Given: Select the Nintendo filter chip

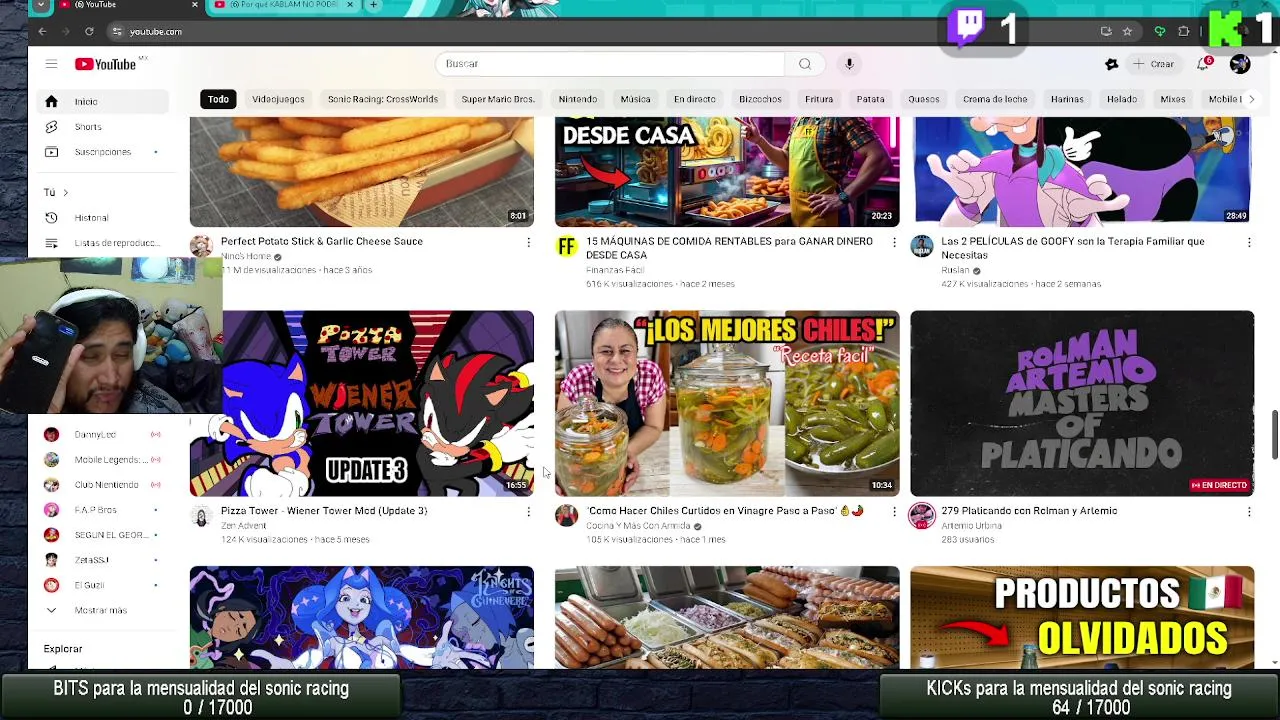Looking at the screenshot, I should click(x=578, y=99).
